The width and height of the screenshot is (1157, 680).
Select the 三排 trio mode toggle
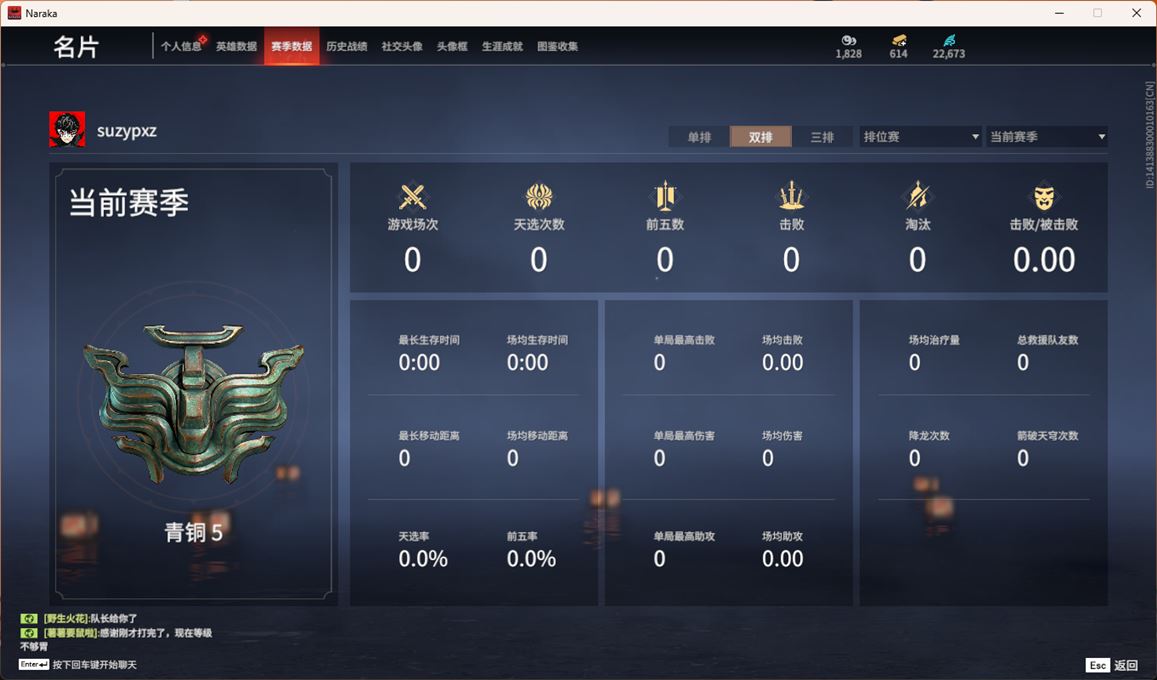[x=822, y=137]
